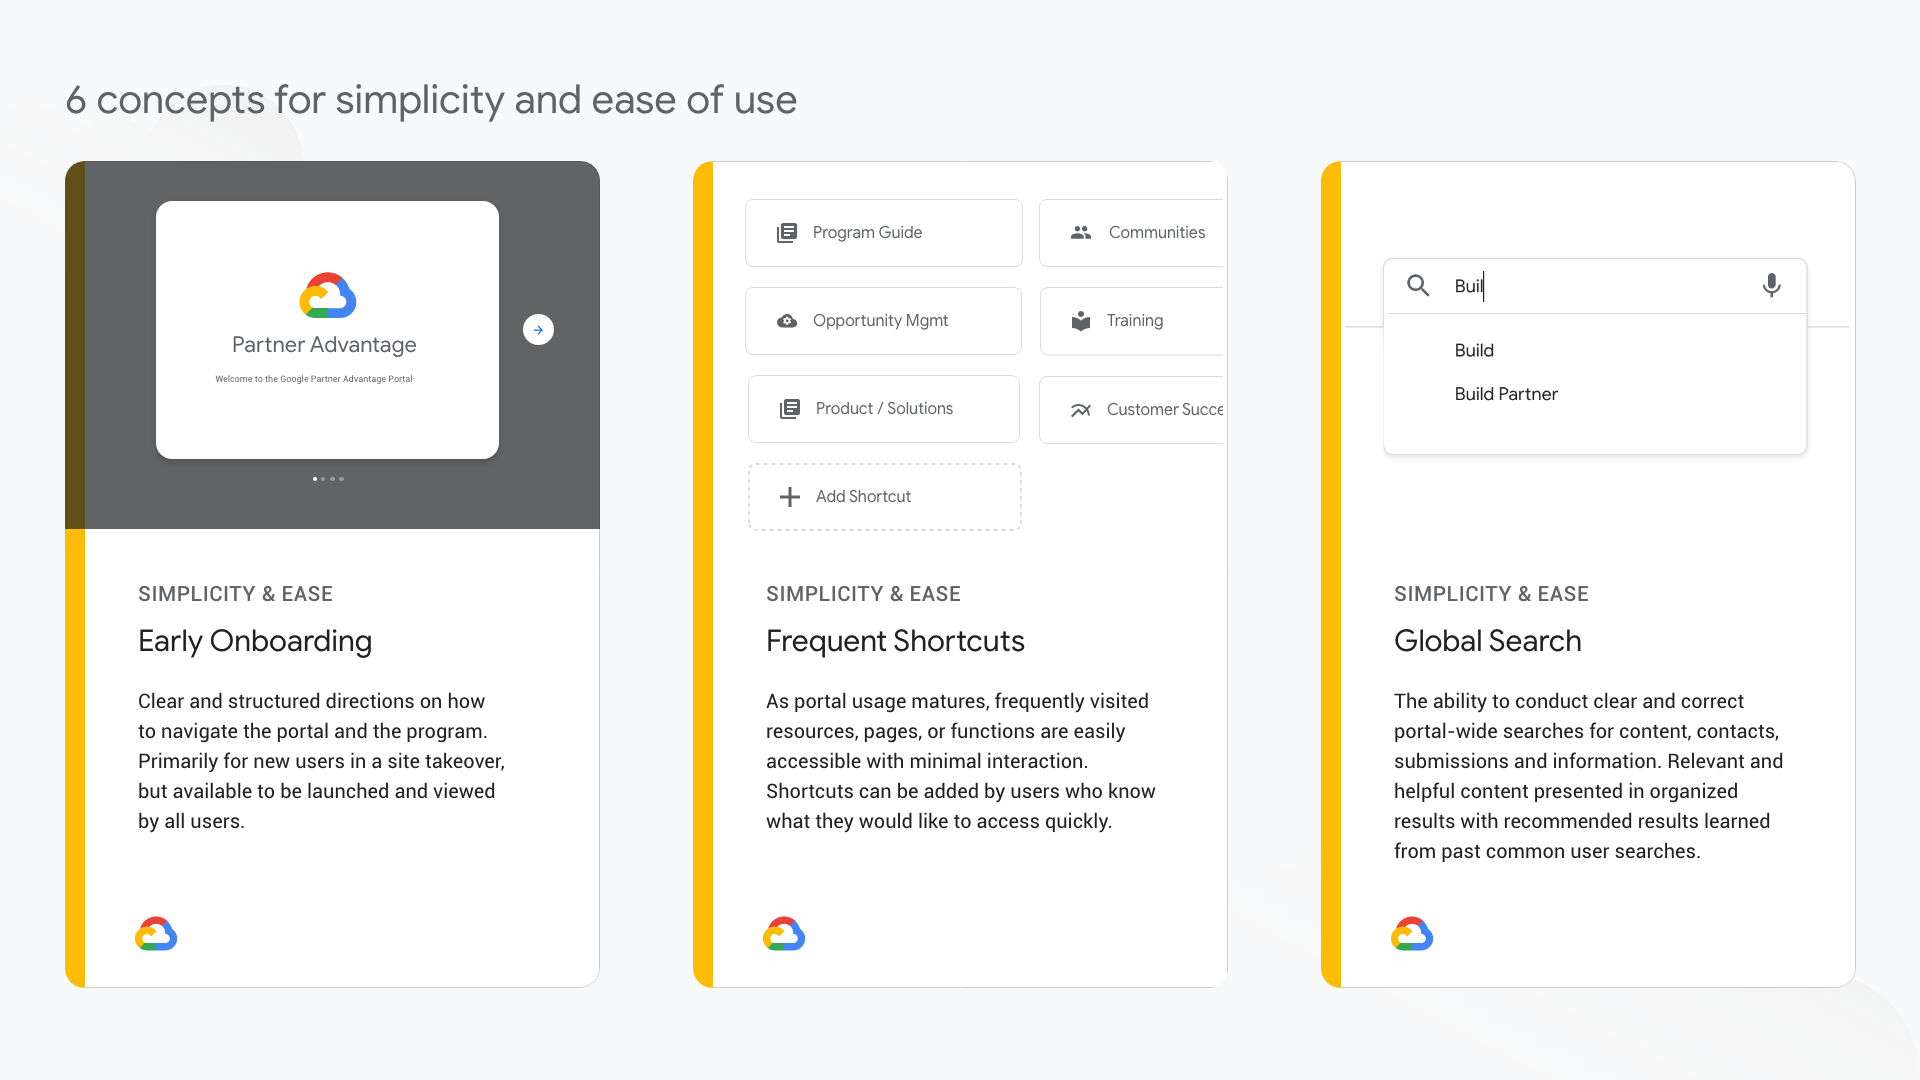Screen dimensions: 1920x1080
Task: Click the cloud logo under Early Onboarding
Action: 156,934
